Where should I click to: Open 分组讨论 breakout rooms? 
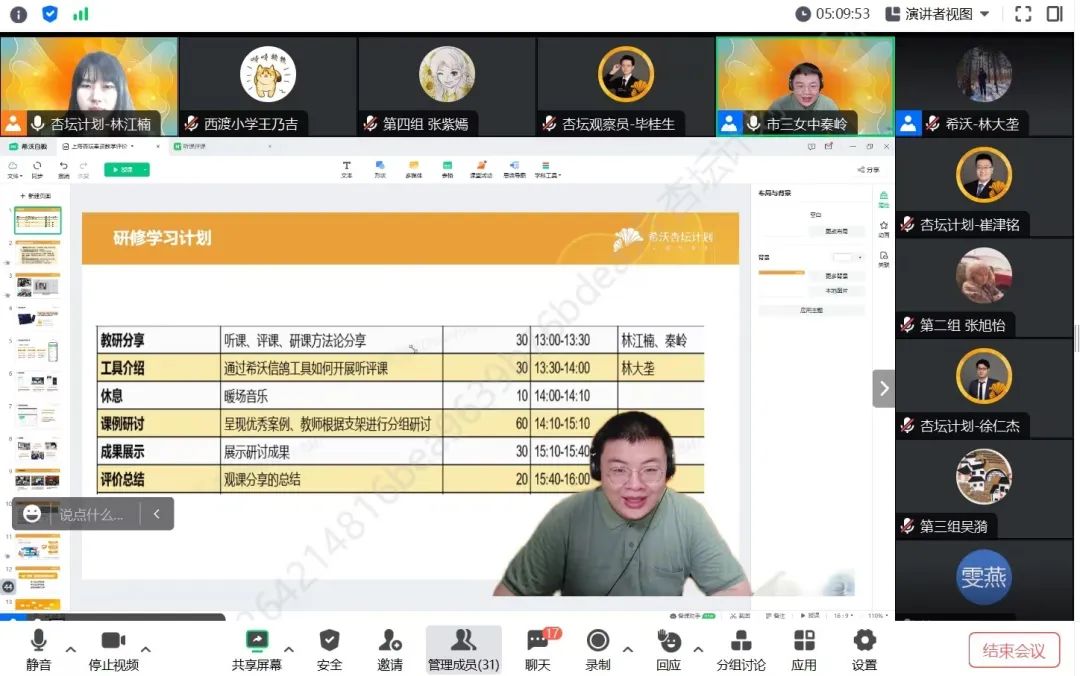(x=741, y=650)
